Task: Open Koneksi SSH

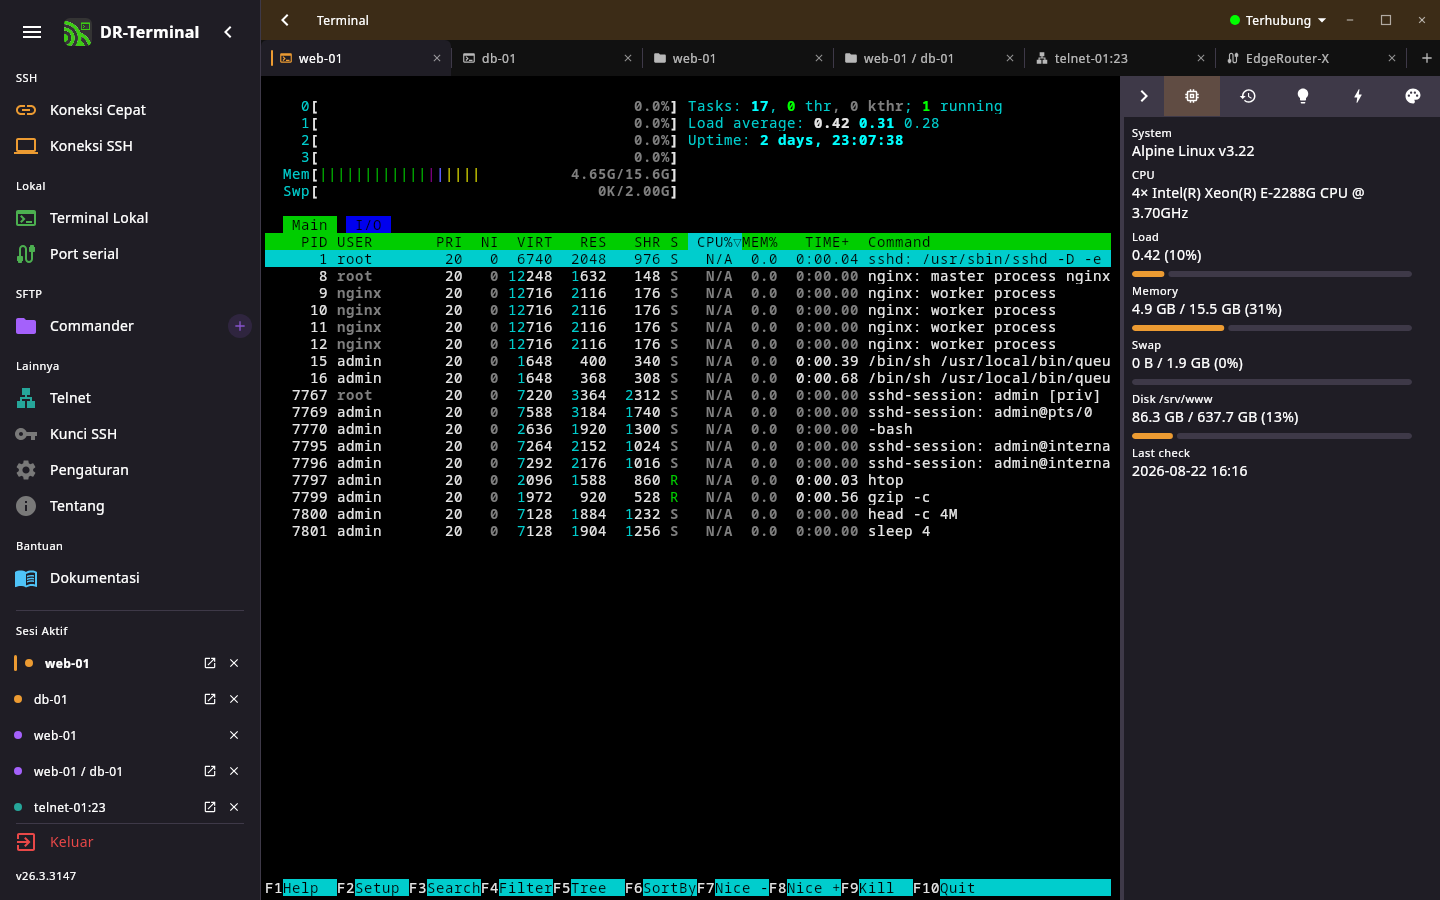Action: point(130,146)
